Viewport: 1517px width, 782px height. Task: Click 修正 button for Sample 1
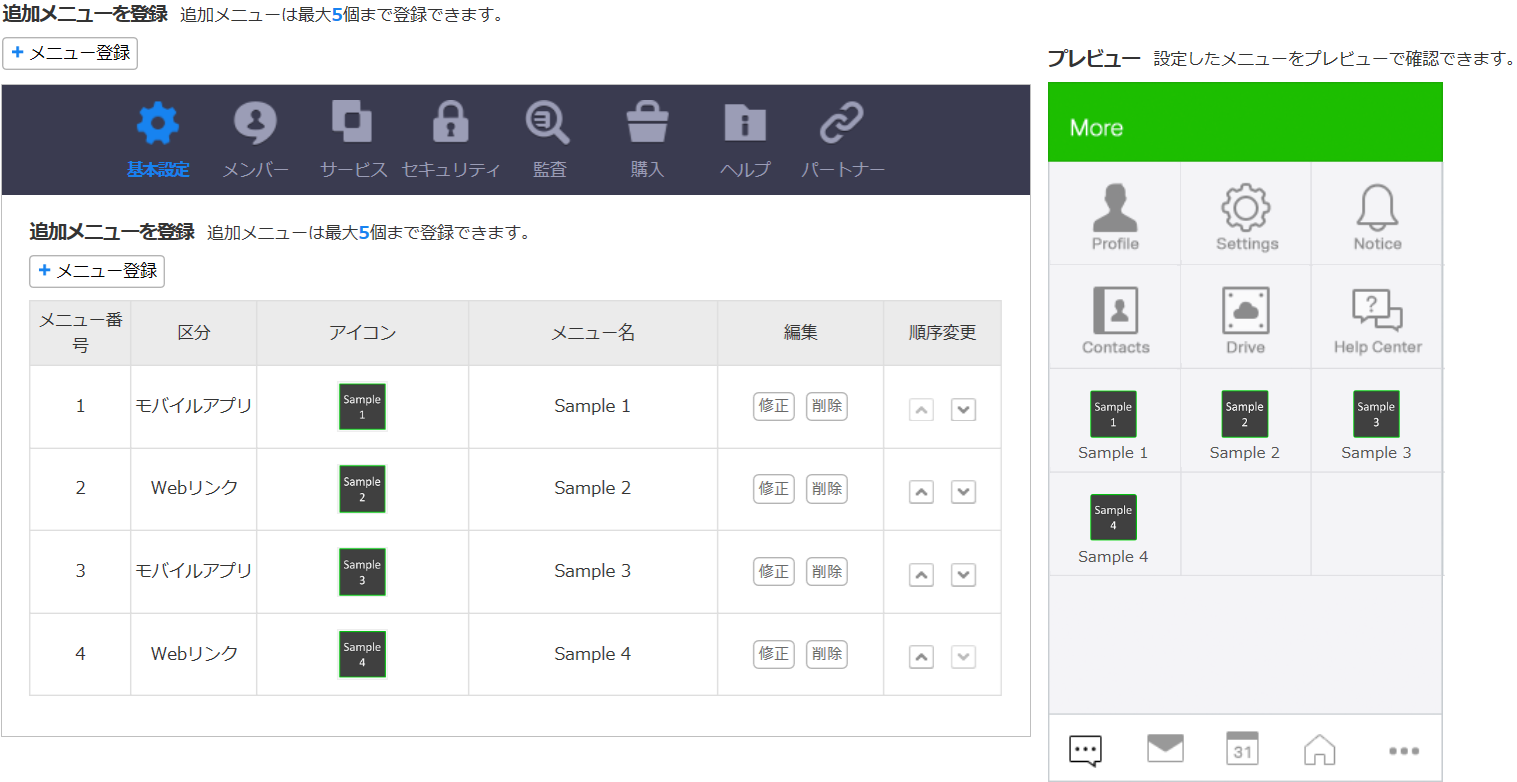(x=774, y=406)
